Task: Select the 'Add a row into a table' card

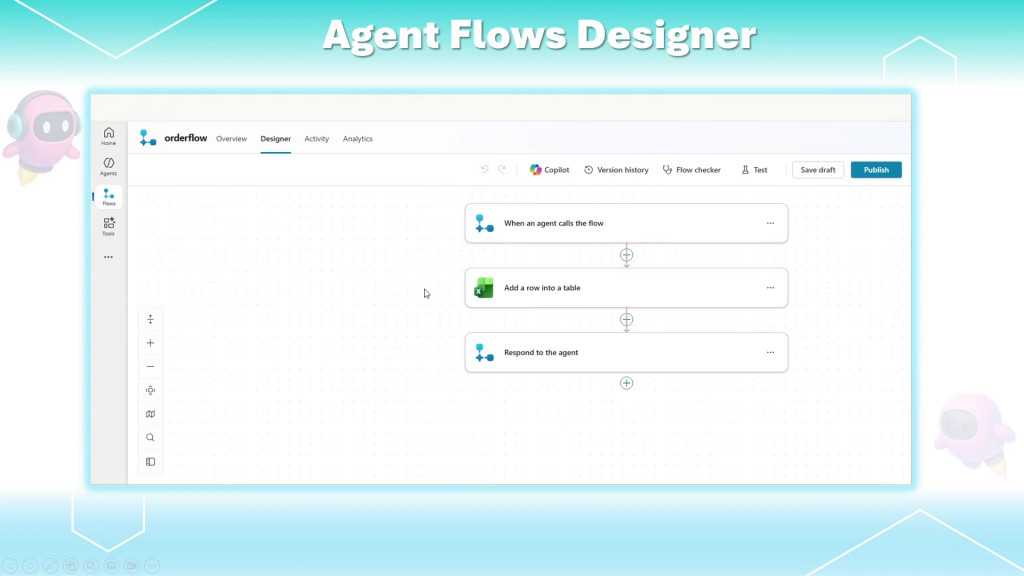Action: pos(626,288)
